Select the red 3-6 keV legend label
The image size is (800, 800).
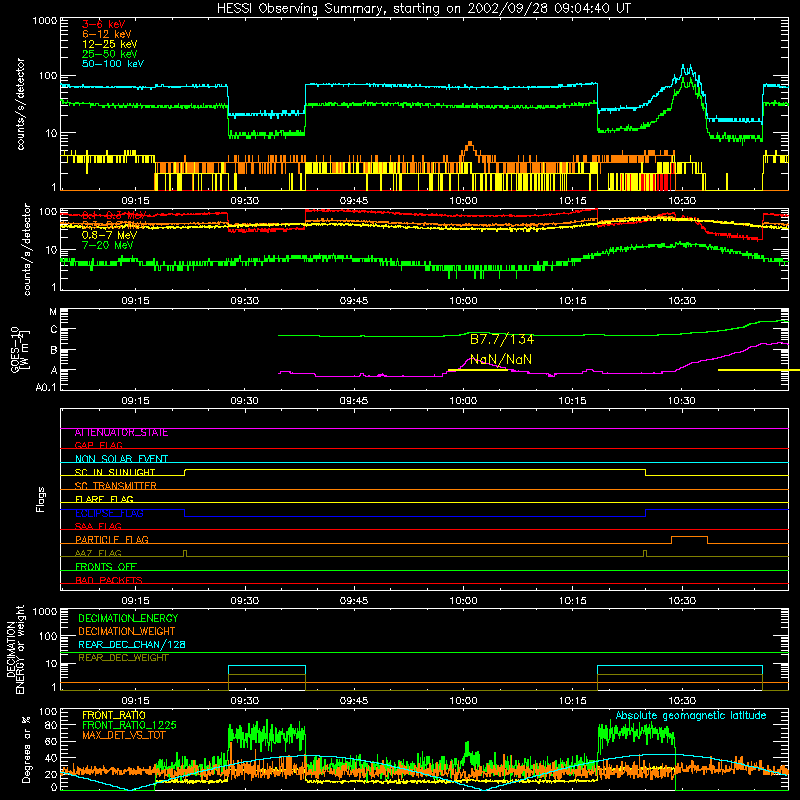point(104,24)
